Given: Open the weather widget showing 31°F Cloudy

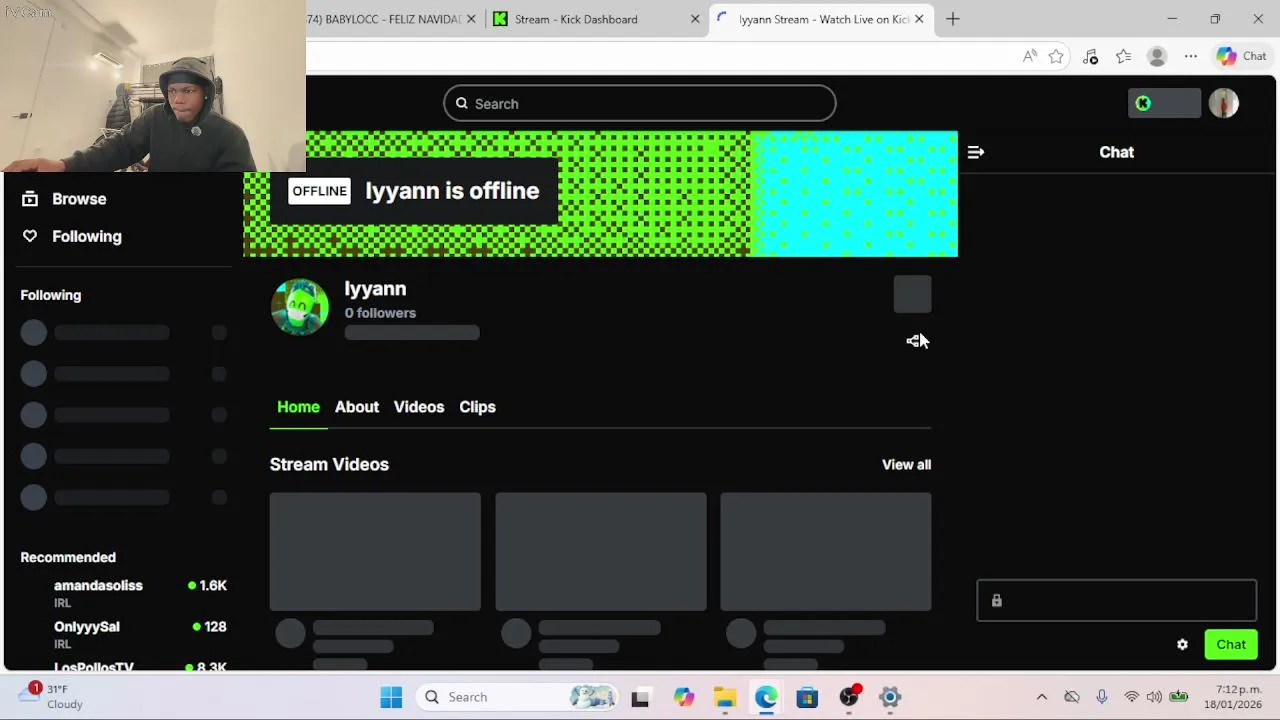Looking at the screenshot, I should coord(50,697).
